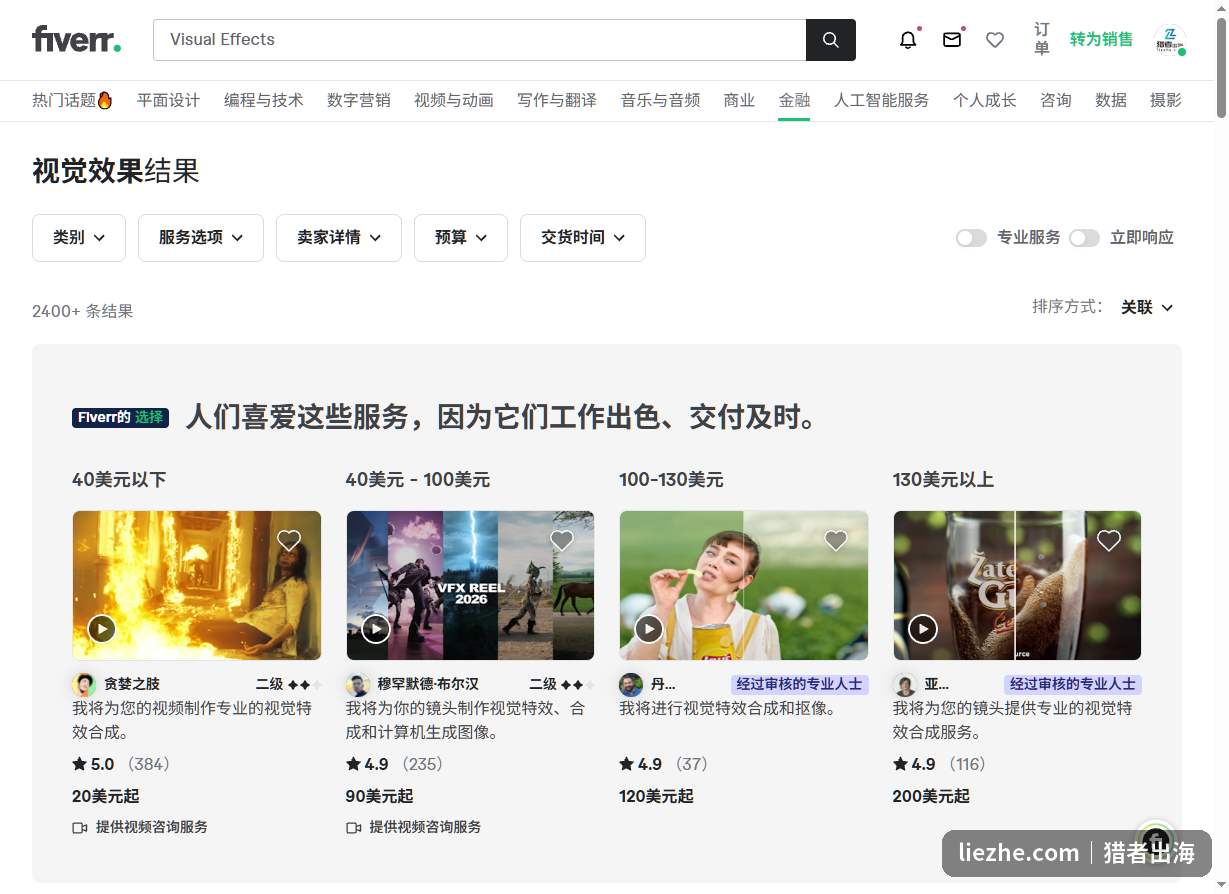Open the 排序方式 关联 sort dropdown

1147,307
